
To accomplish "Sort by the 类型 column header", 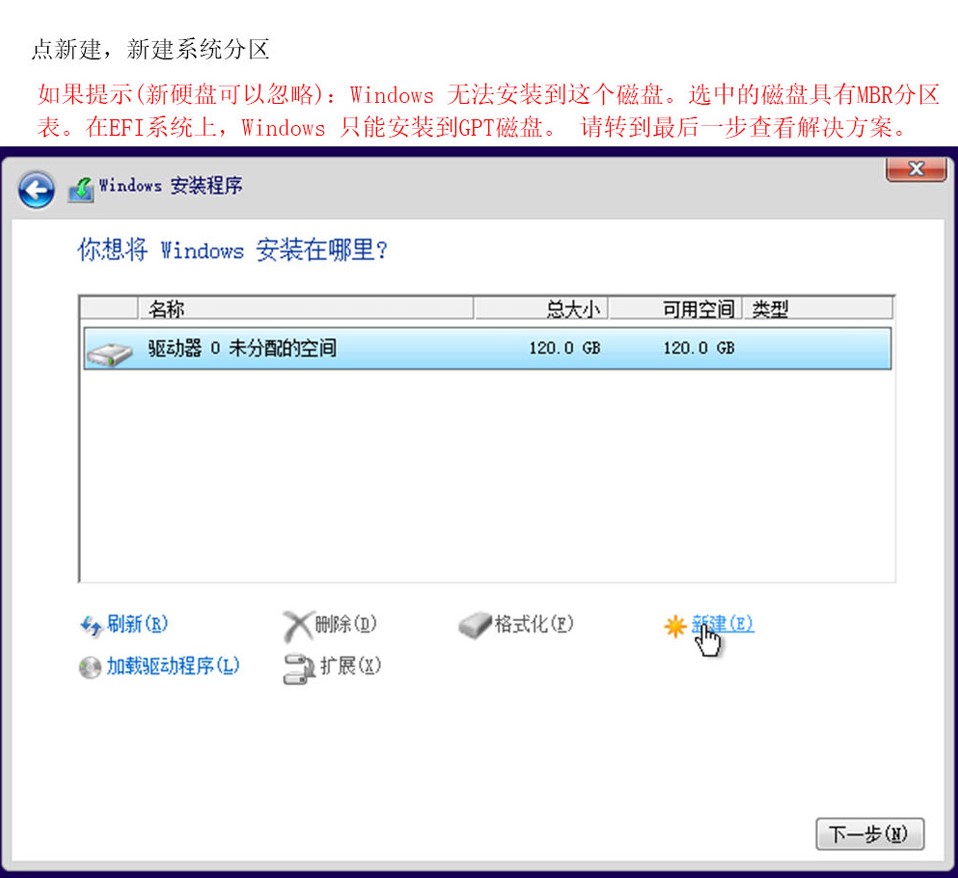I will 818,309.
